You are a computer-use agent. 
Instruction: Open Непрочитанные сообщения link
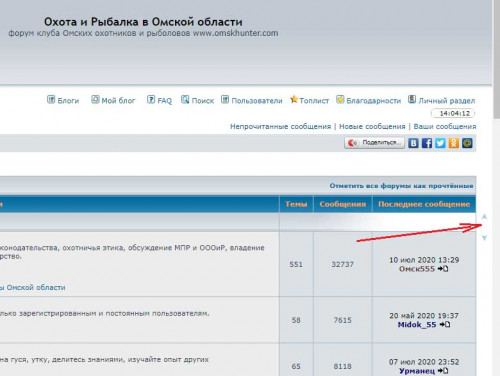point(280,127)
